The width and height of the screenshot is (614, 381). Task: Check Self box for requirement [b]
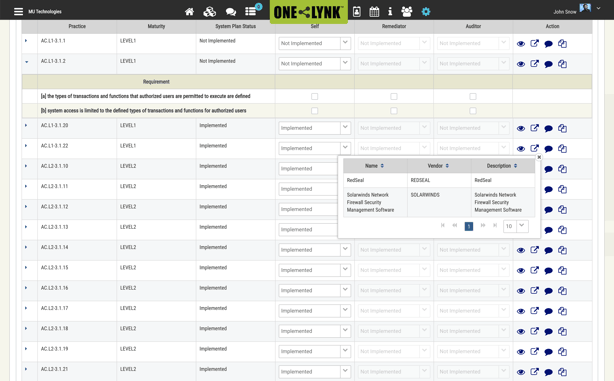click(314, 111)
